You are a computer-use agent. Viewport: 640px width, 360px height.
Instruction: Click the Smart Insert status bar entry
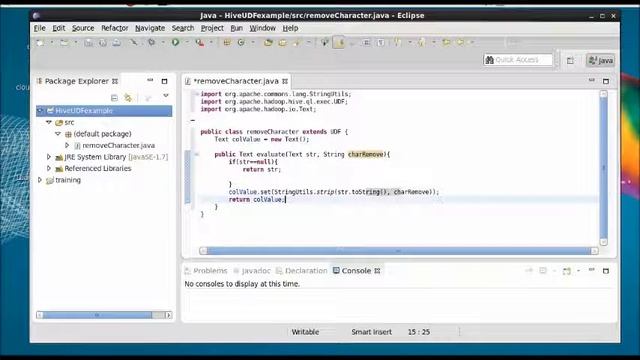(371, 332)
